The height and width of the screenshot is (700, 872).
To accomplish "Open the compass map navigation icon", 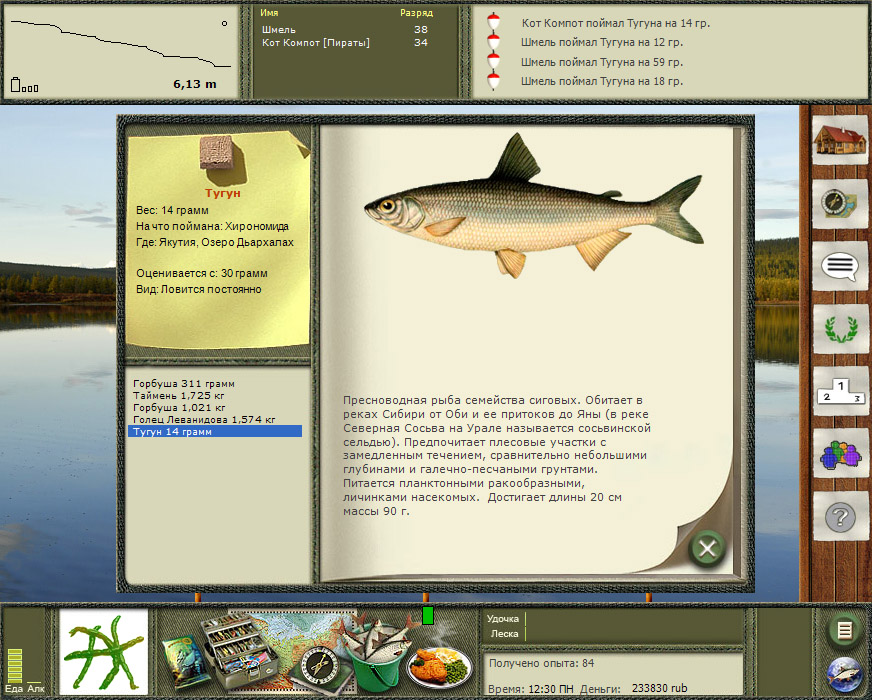I will (840, 203).
